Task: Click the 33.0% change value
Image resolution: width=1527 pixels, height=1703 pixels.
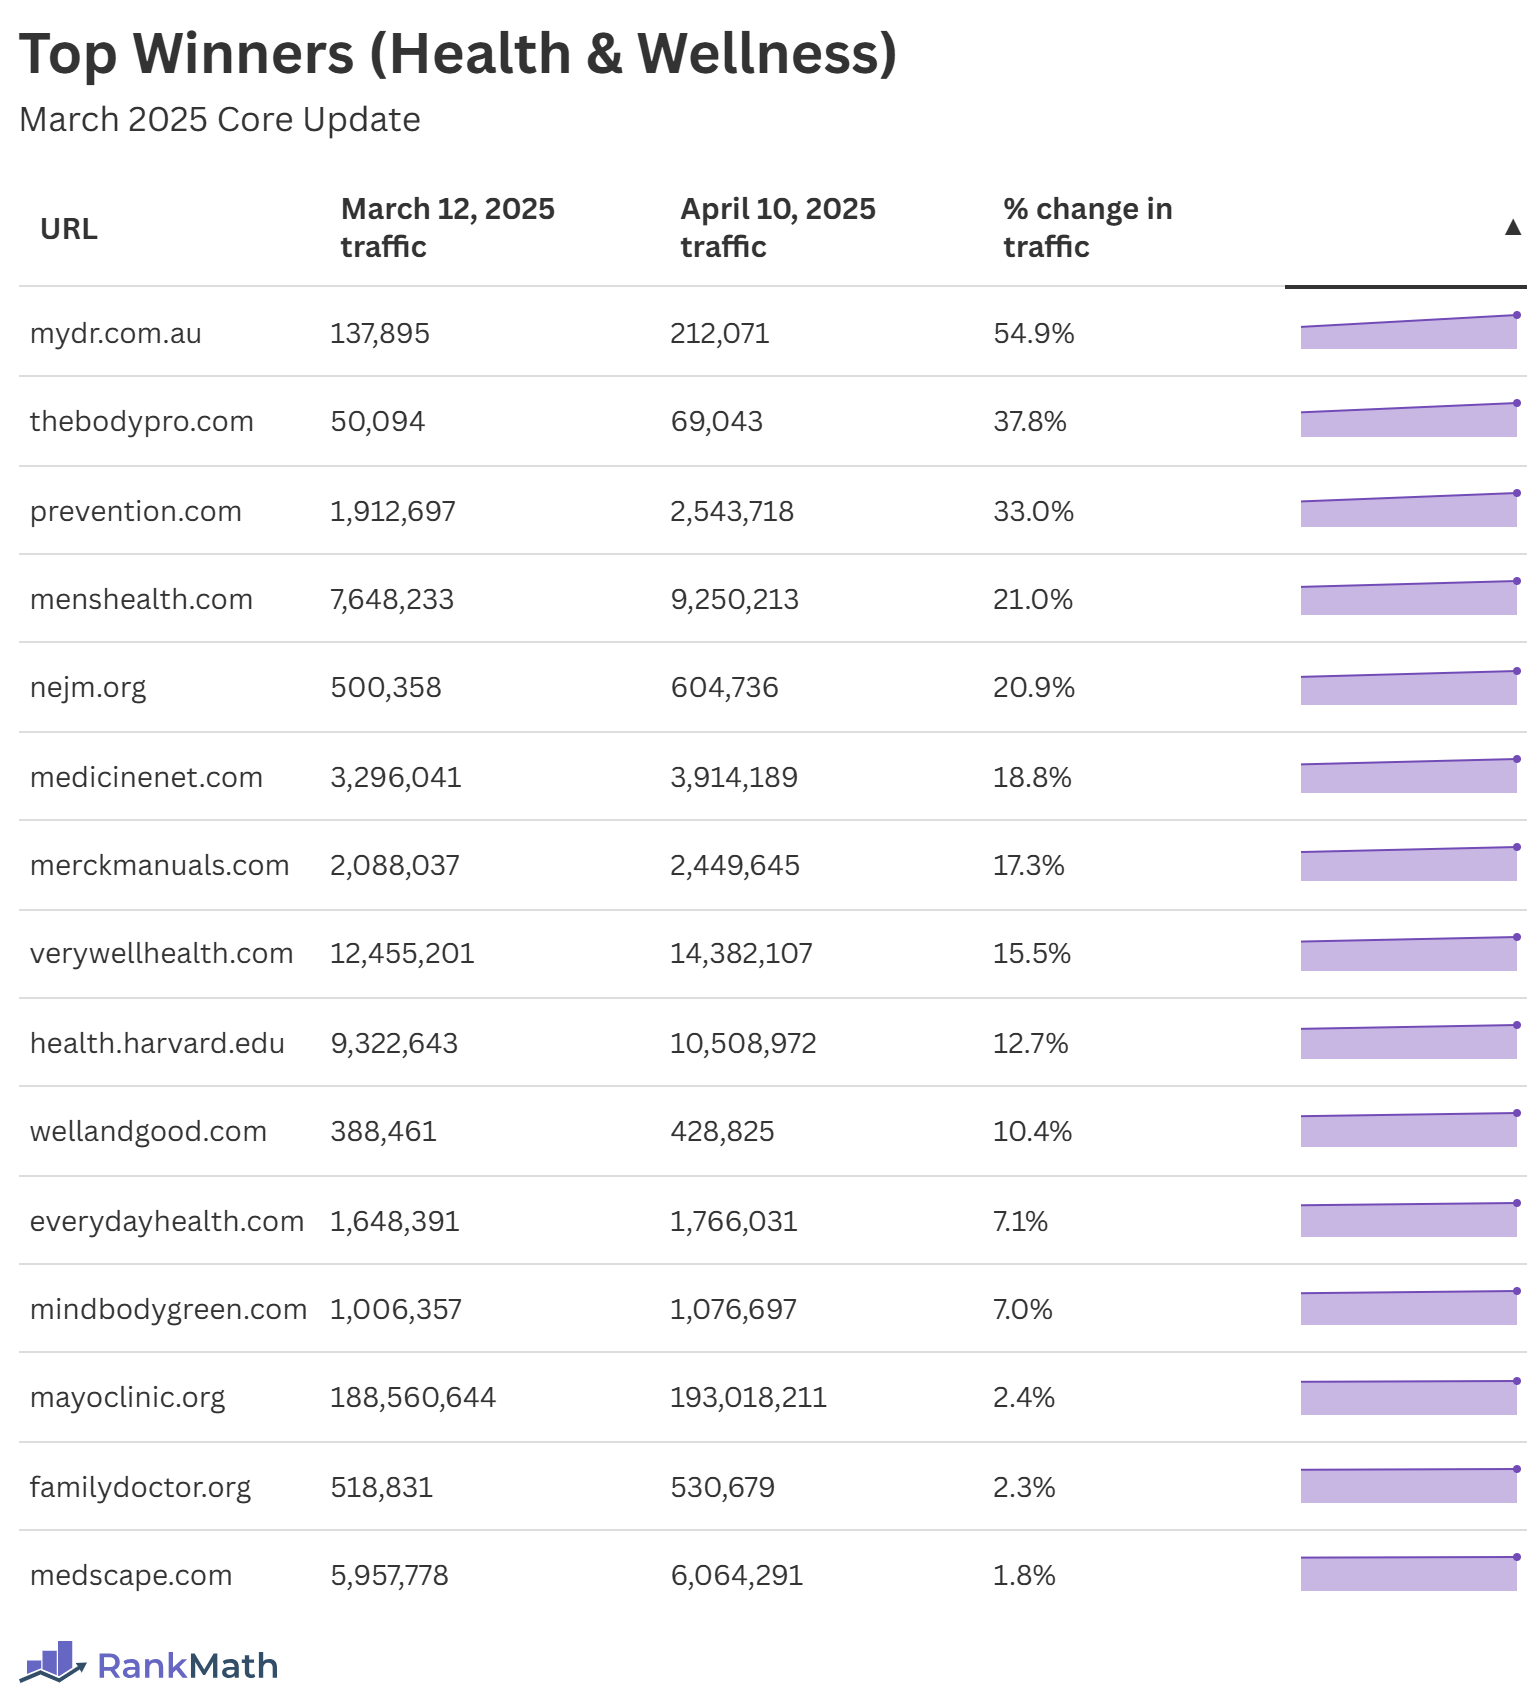Action: (1034, 511)
